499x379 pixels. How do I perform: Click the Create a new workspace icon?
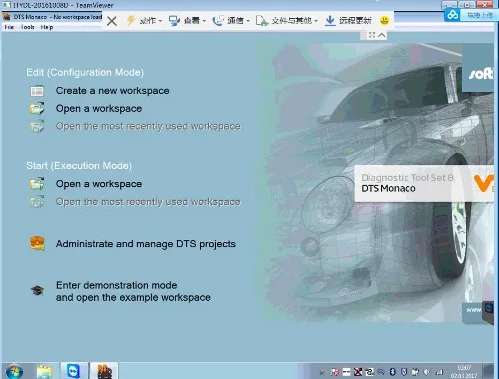pos(37,91)
